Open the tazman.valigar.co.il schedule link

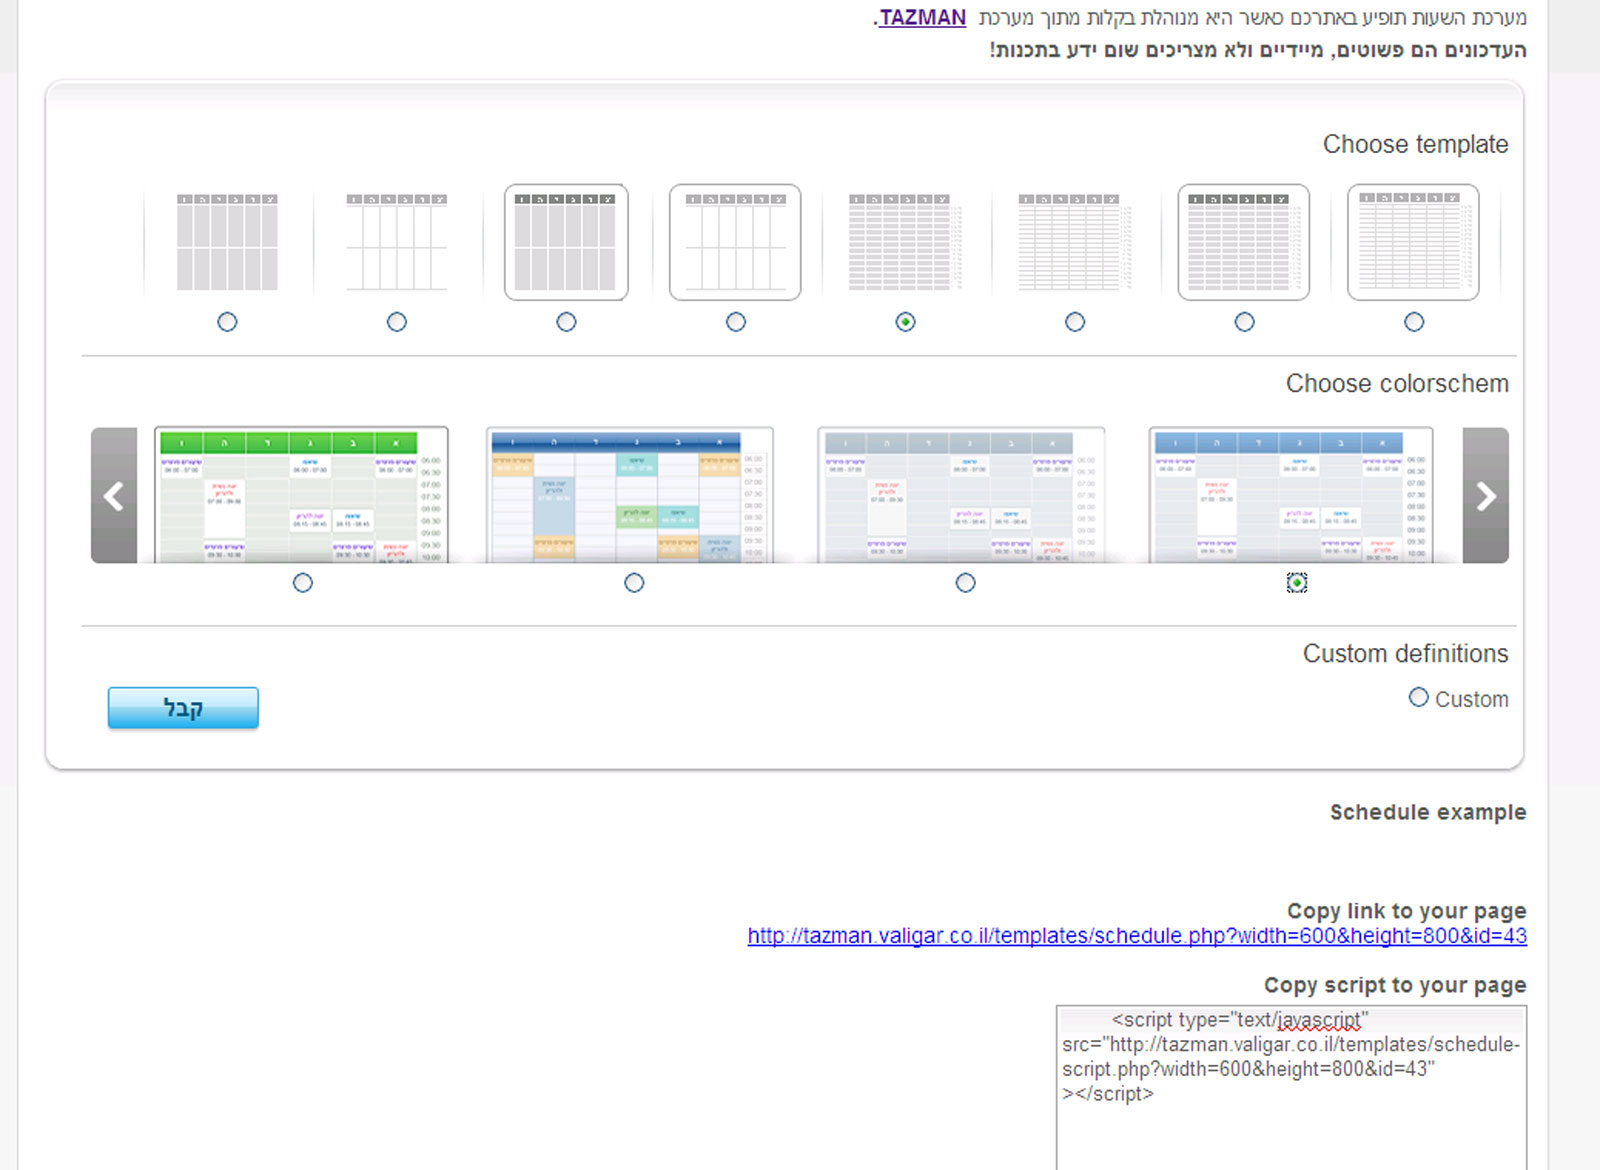[x=1137, y=936]
